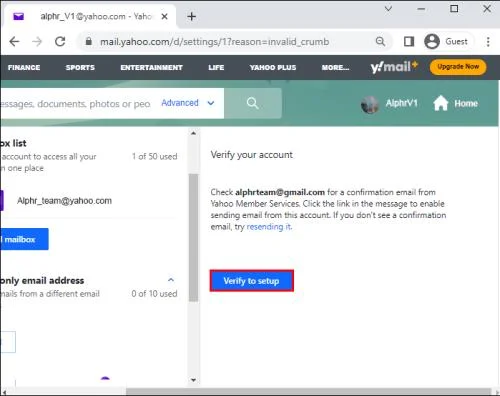The height and width of the screenshot is (396, 500).
Task: Click the horizontal scrollbar at page bottom
Action: tap(308, 392)
